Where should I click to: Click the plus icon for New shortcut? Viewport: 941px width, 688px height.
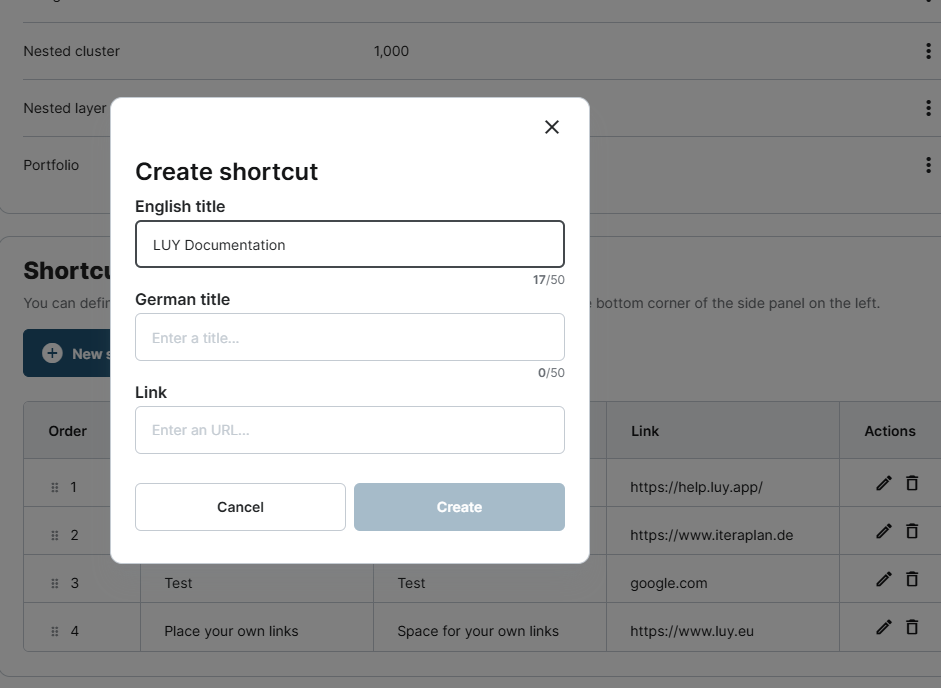click(x=52, y=353)
